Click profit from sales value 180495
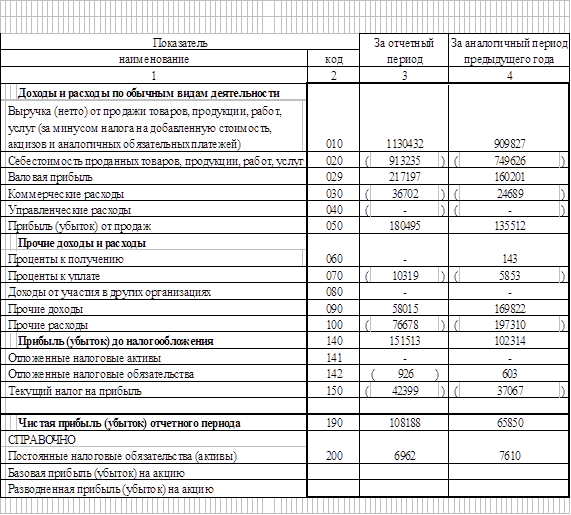Screen dimensions: 571x515 pyautogui.click(x=404, y=226)
